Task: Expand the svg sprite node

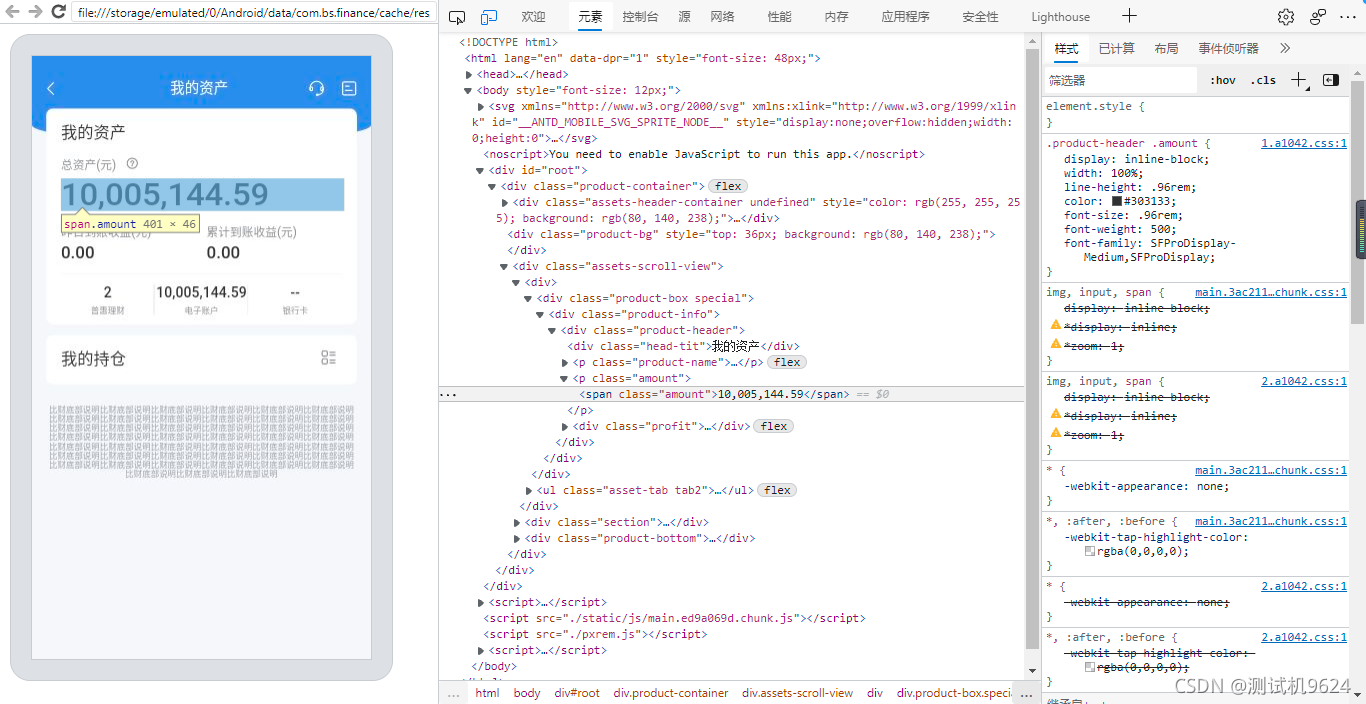Action: pos(481,107)
